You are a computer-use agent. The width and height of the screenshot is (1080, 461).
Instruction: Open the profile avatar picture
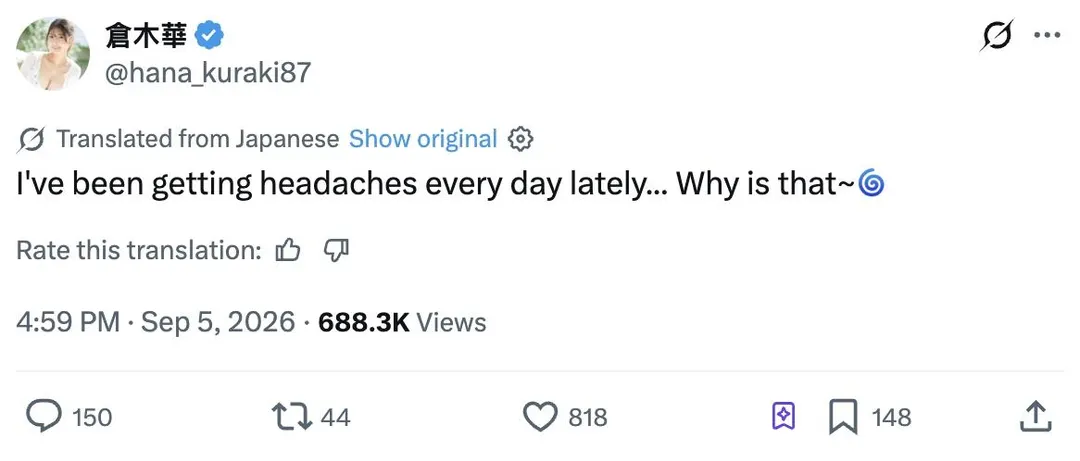pyautogui.click(x=53, y=54)
